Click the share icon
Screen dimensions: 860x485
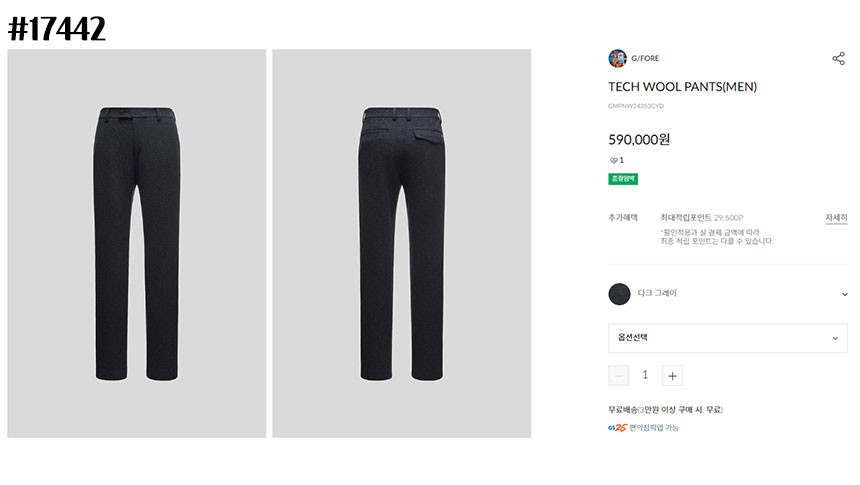[x=838, y=58]
